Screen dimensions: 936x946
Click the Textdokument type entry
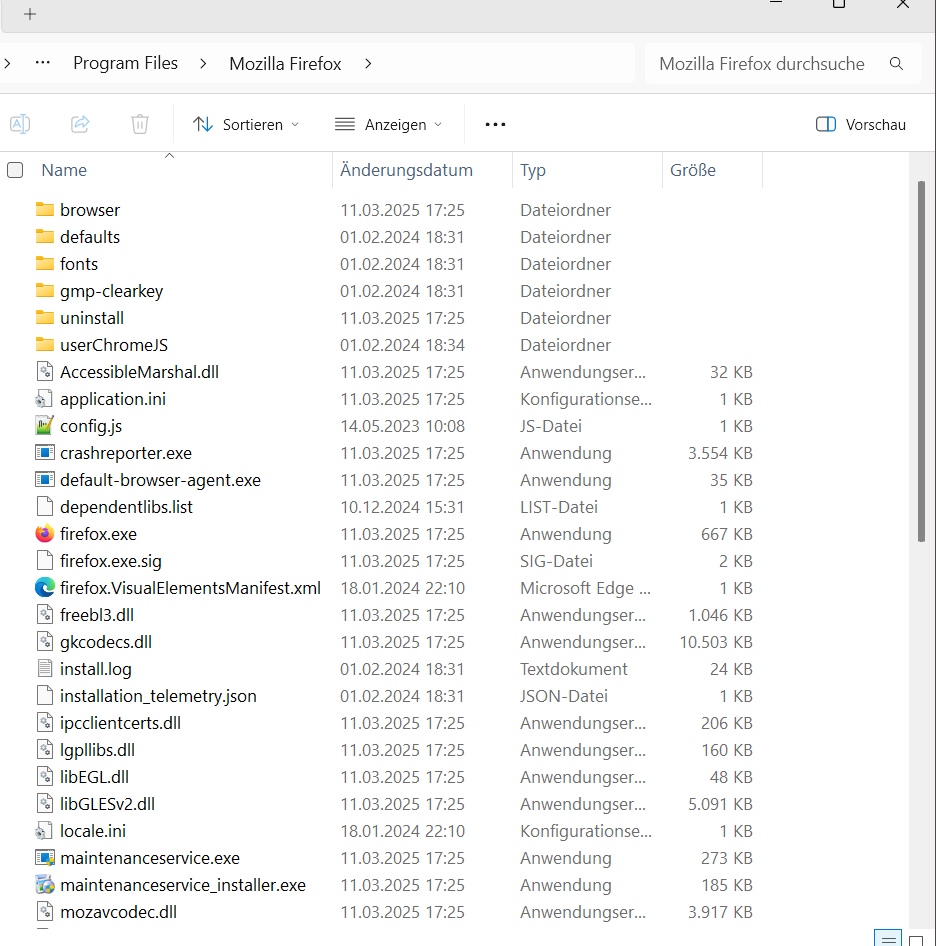point(574,669)
